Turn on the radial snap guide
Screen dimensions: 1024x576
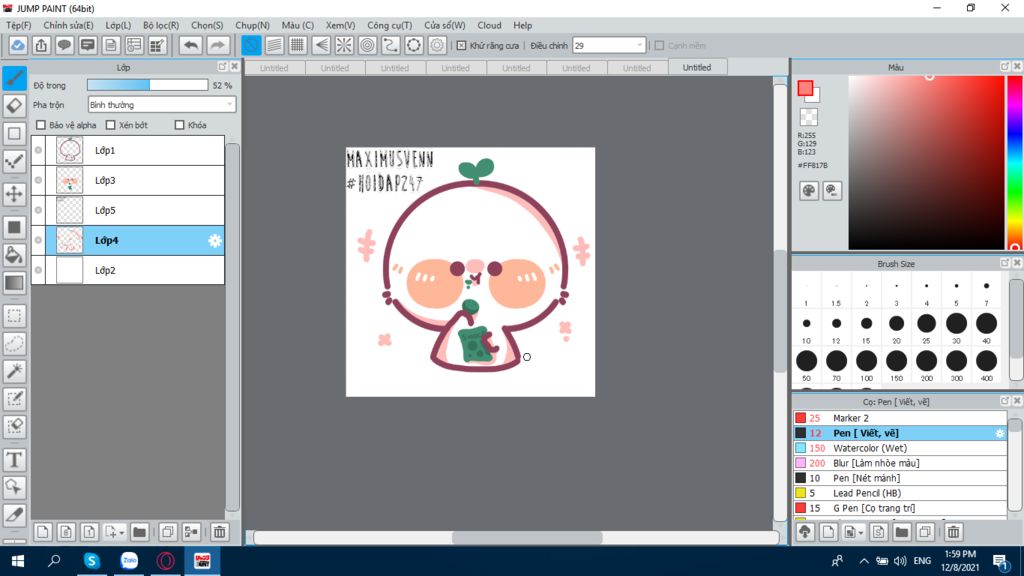pyautogui.click(x=344, y=45)
